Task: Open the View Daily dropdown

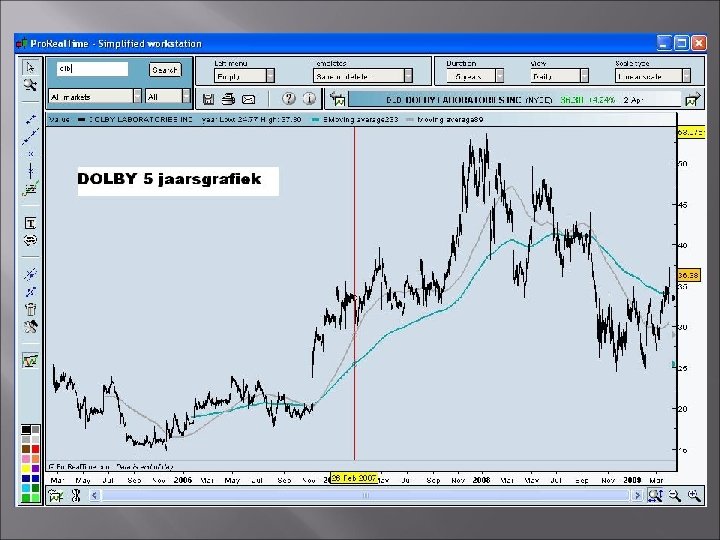Action: [559, 76]
